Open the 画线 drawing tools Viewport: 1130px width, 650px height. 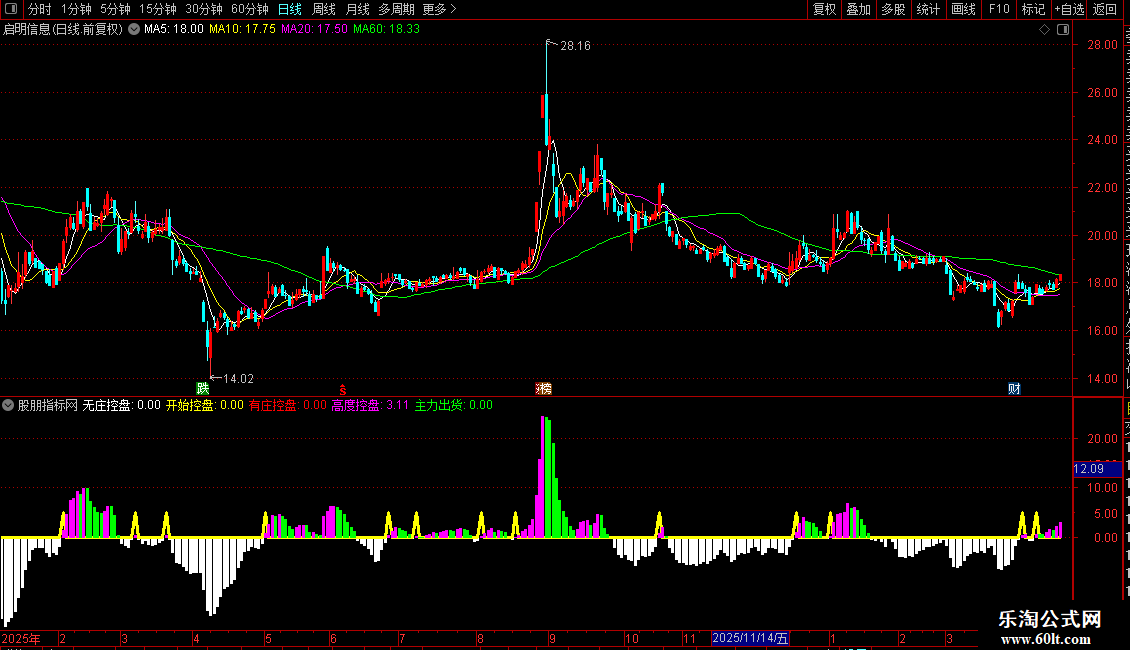964,9
